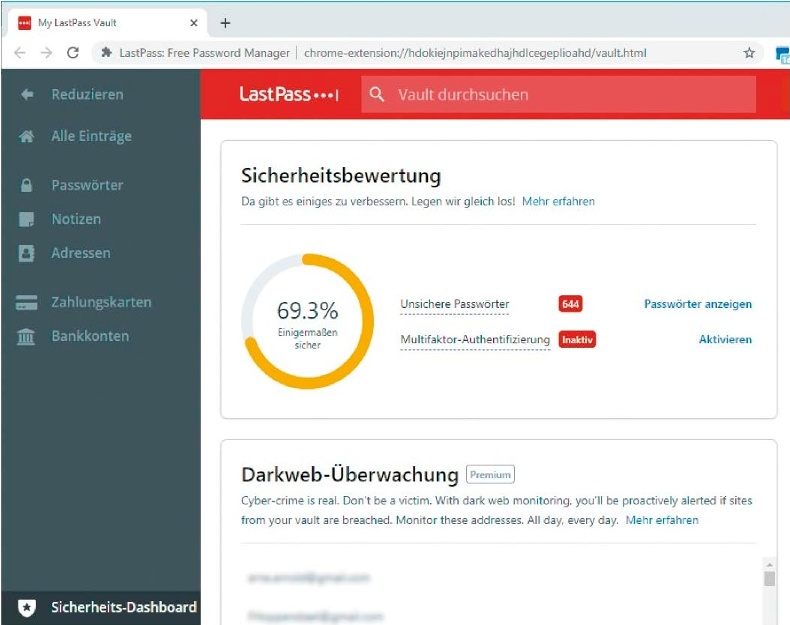790x625 pixels.
Task: Select Bankkonten in sidebar
Action: (x=90, y=336)
